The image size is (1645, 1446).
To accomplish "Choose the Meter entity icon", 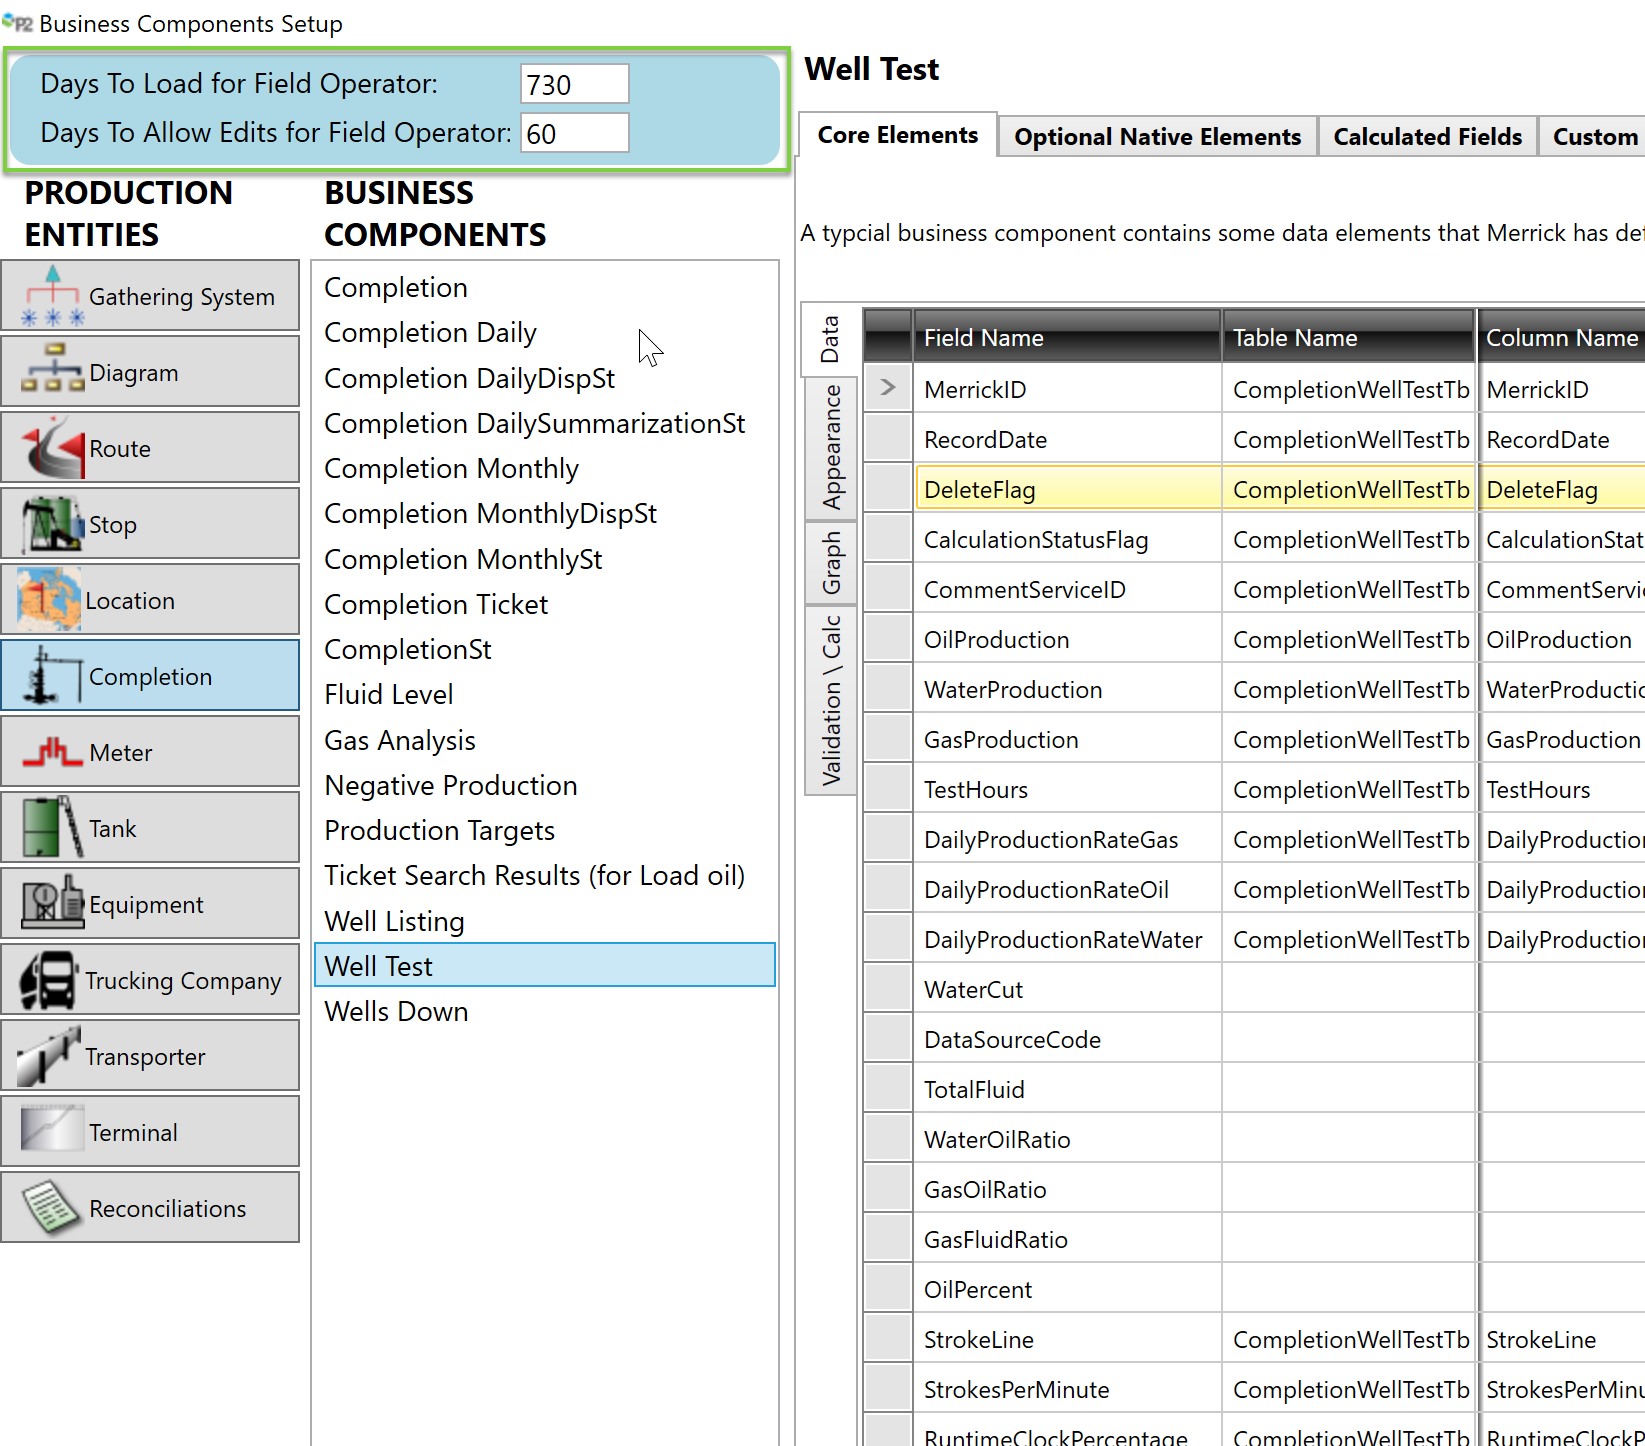I will [52, 752].
